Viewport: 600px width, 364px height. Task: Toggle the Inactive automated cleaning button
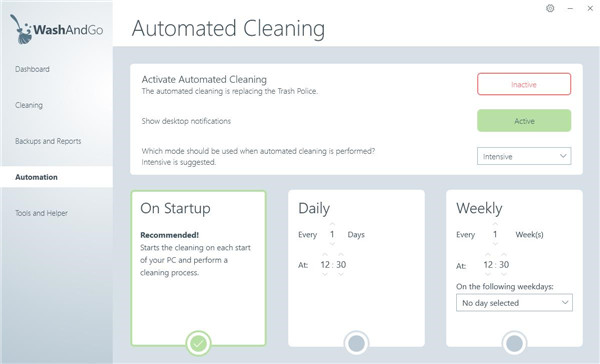(524, 84)
